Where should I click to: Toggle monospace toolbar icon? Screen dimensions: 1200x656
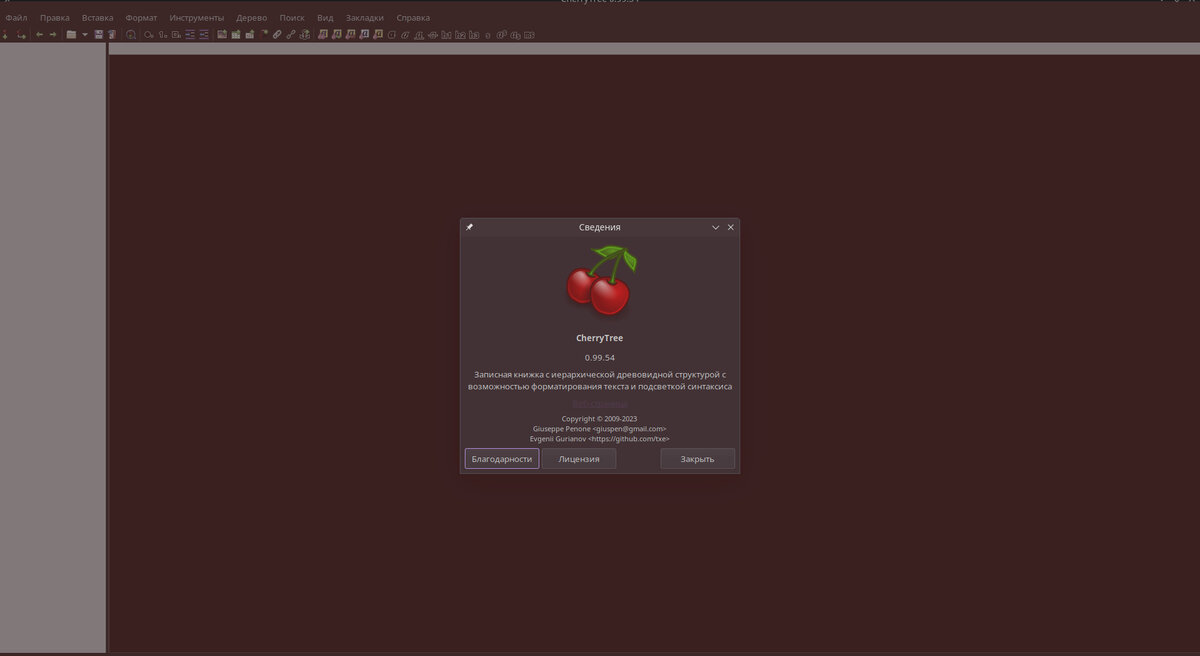click(529, 35)
